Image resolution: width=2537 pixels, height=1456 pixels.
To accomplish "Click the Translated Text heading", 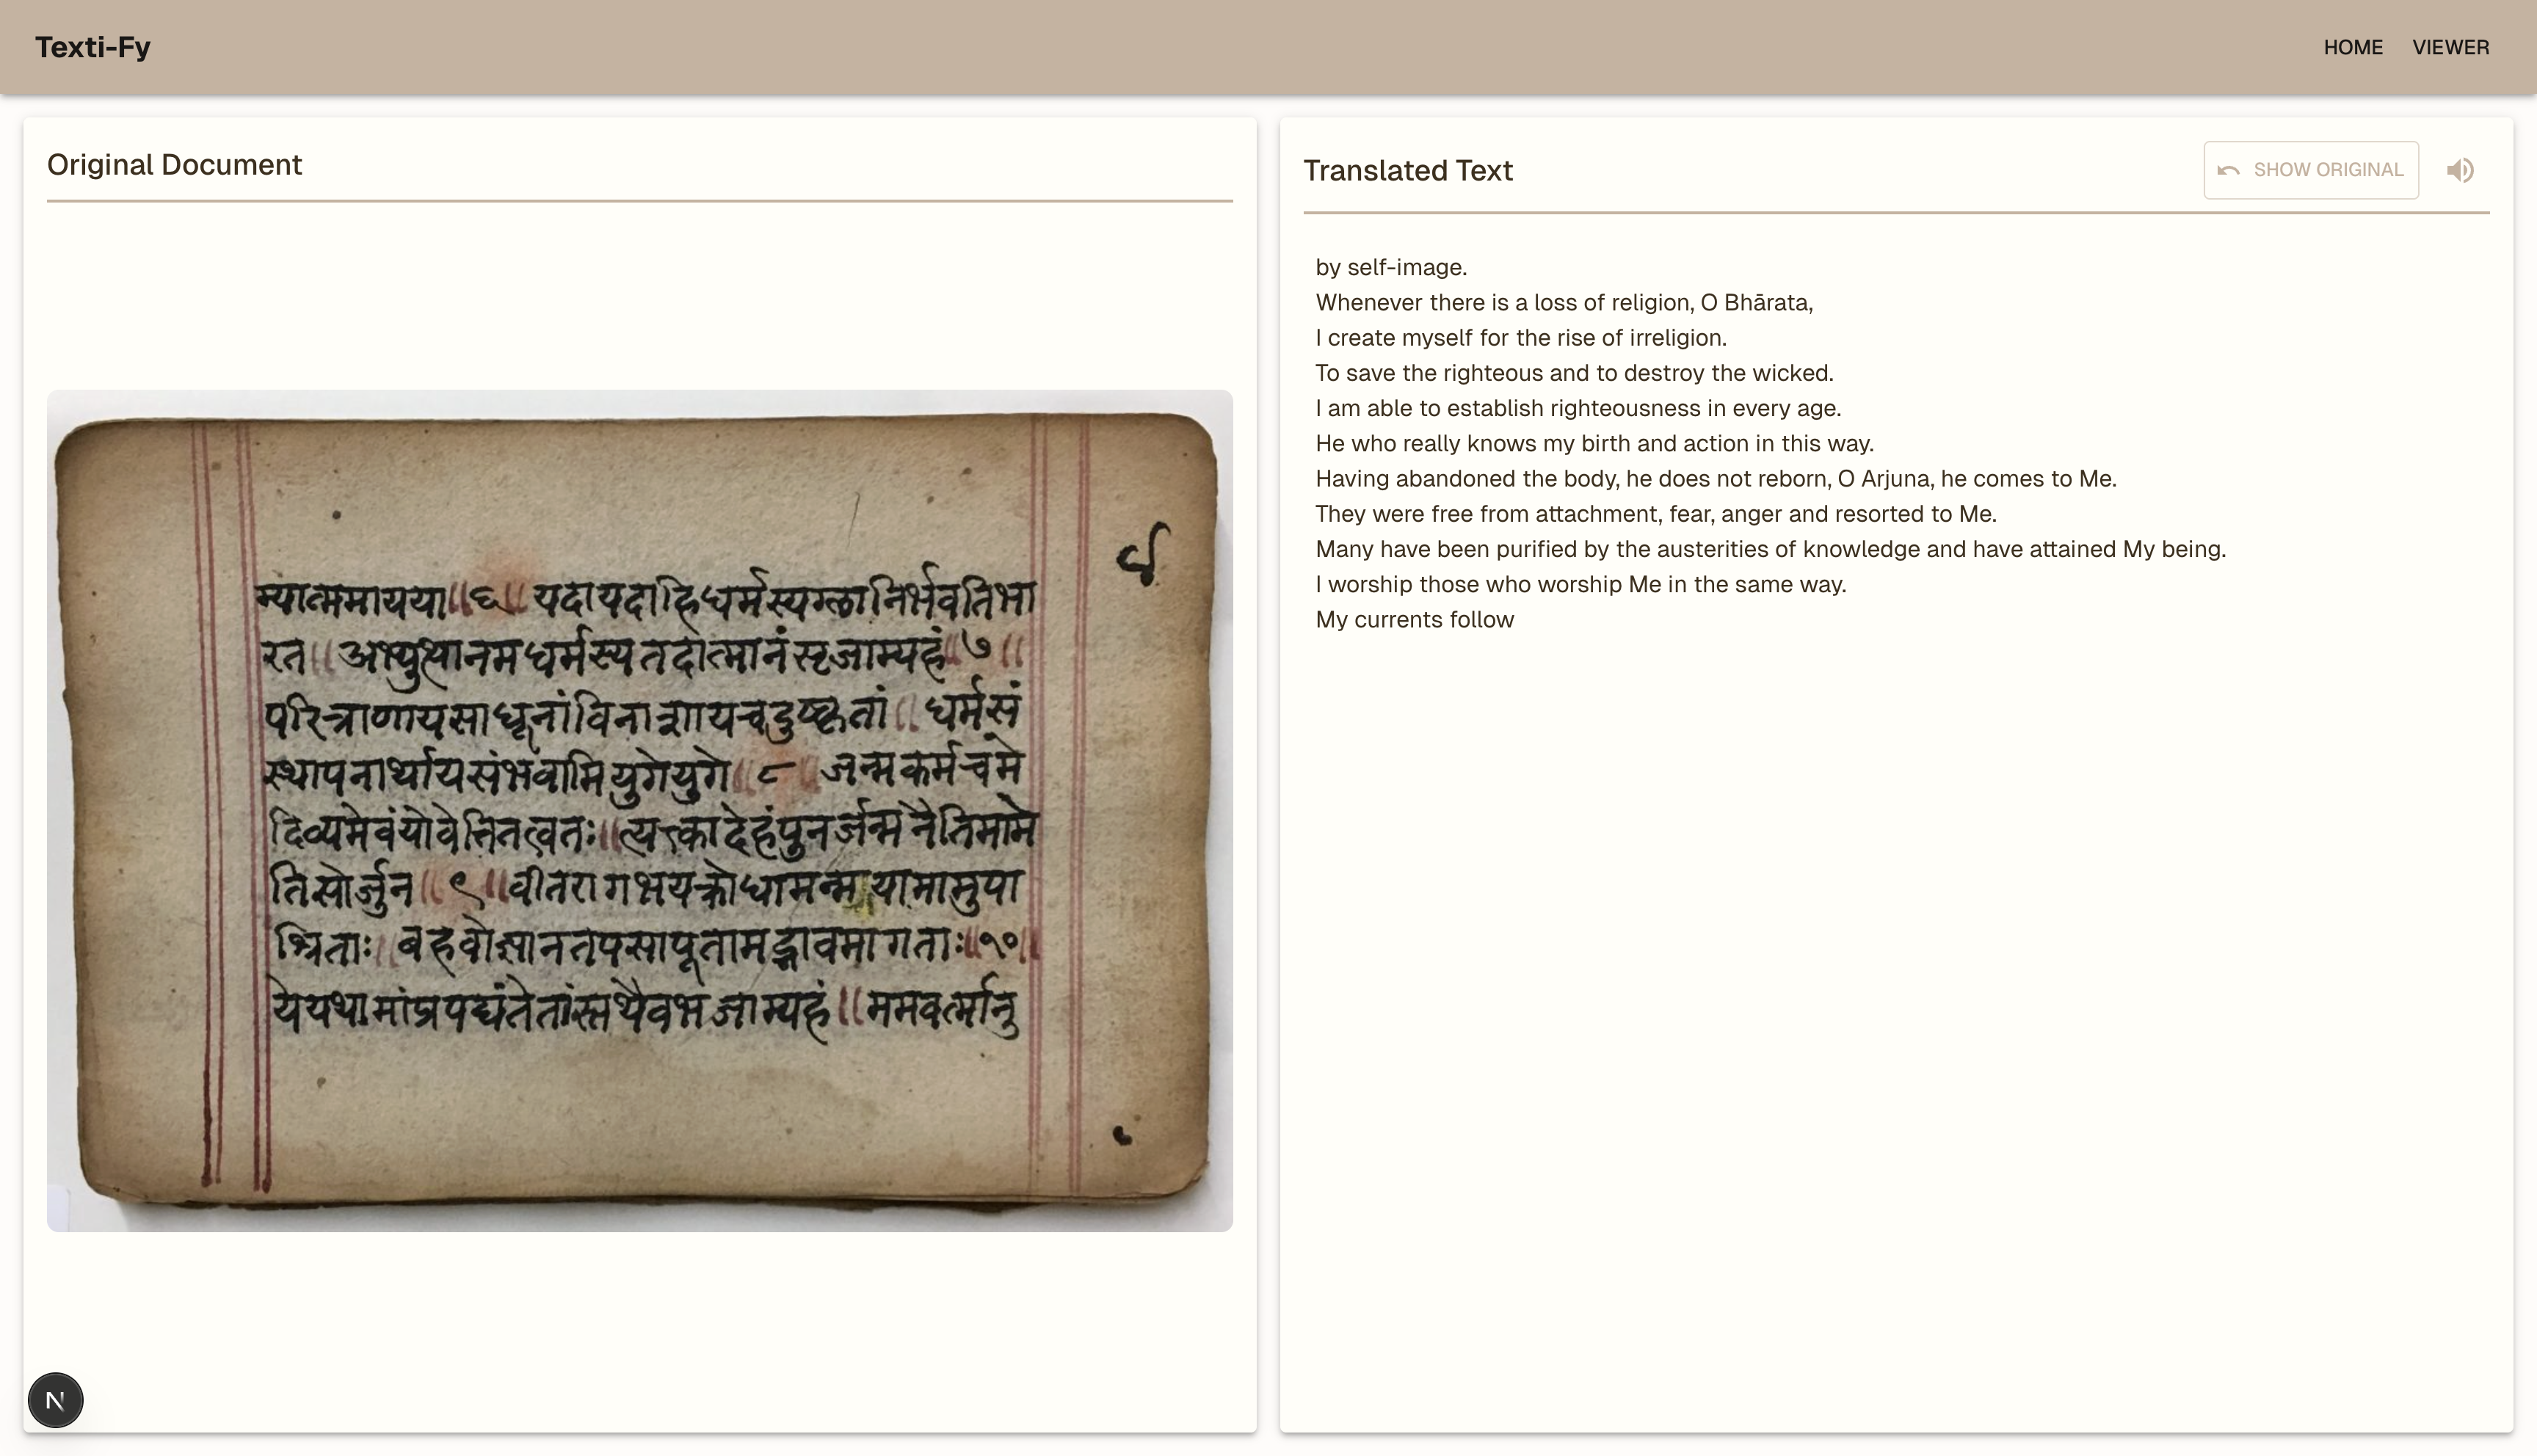I will point(1407,171).
